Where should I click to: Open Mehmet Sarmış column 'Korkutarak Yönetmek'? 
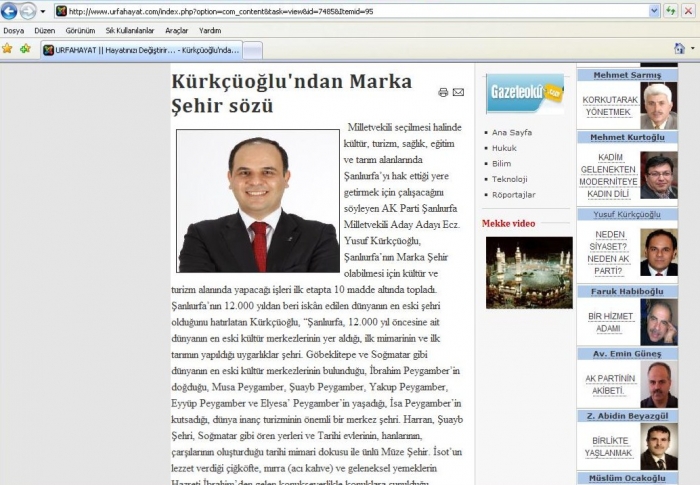(x=610, y=107)
